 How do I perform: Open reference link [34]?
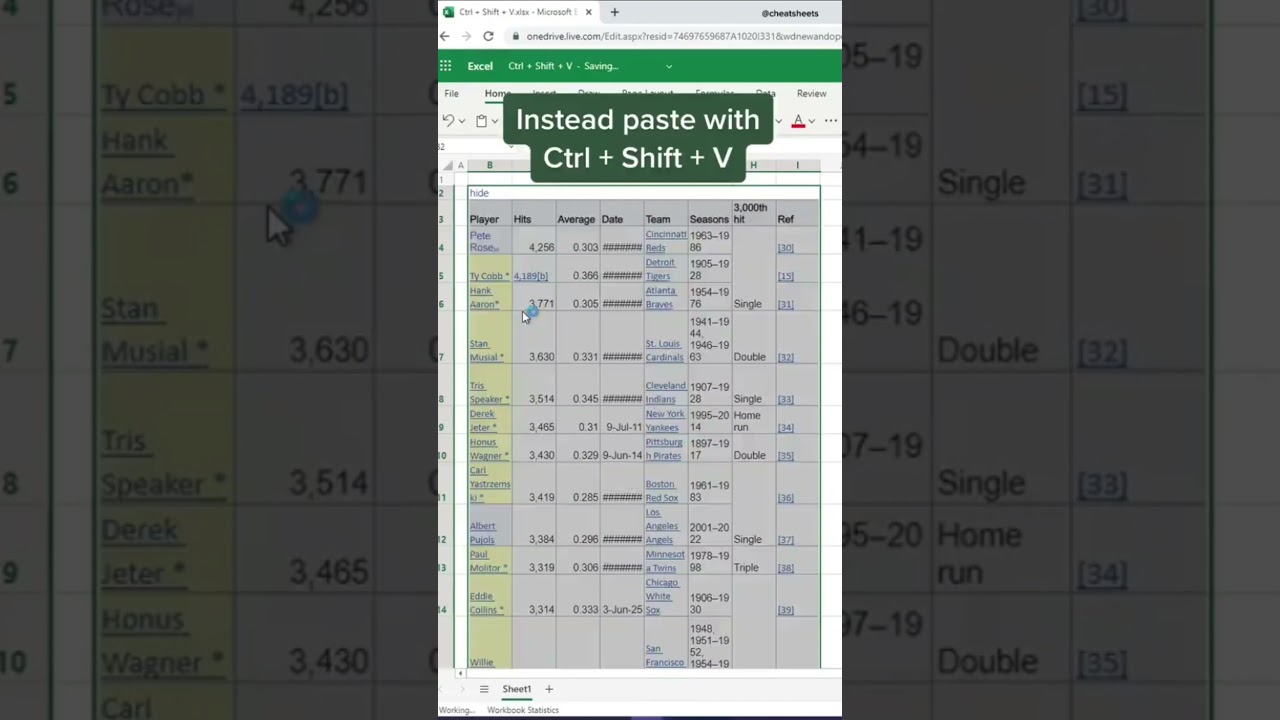pyautogui.click(x=786, y=427)
